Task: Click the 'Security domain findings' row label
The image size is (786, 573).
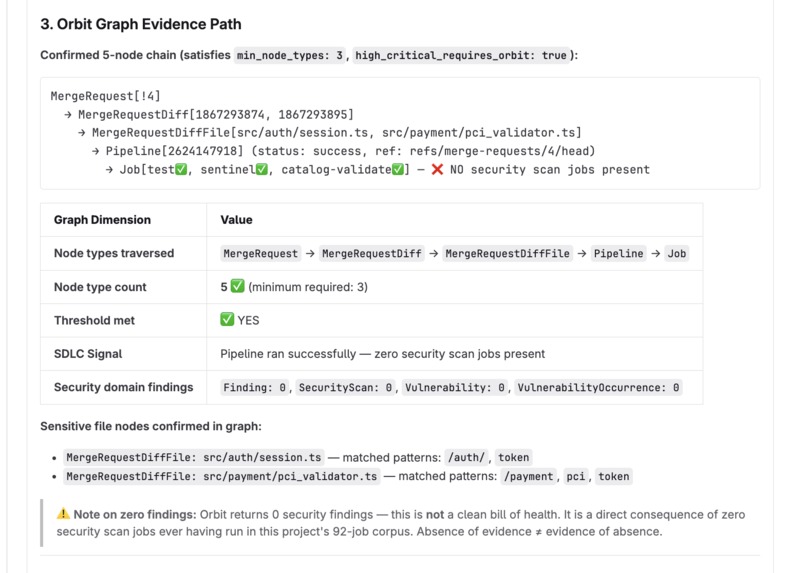Action: [x=123, y=387]
